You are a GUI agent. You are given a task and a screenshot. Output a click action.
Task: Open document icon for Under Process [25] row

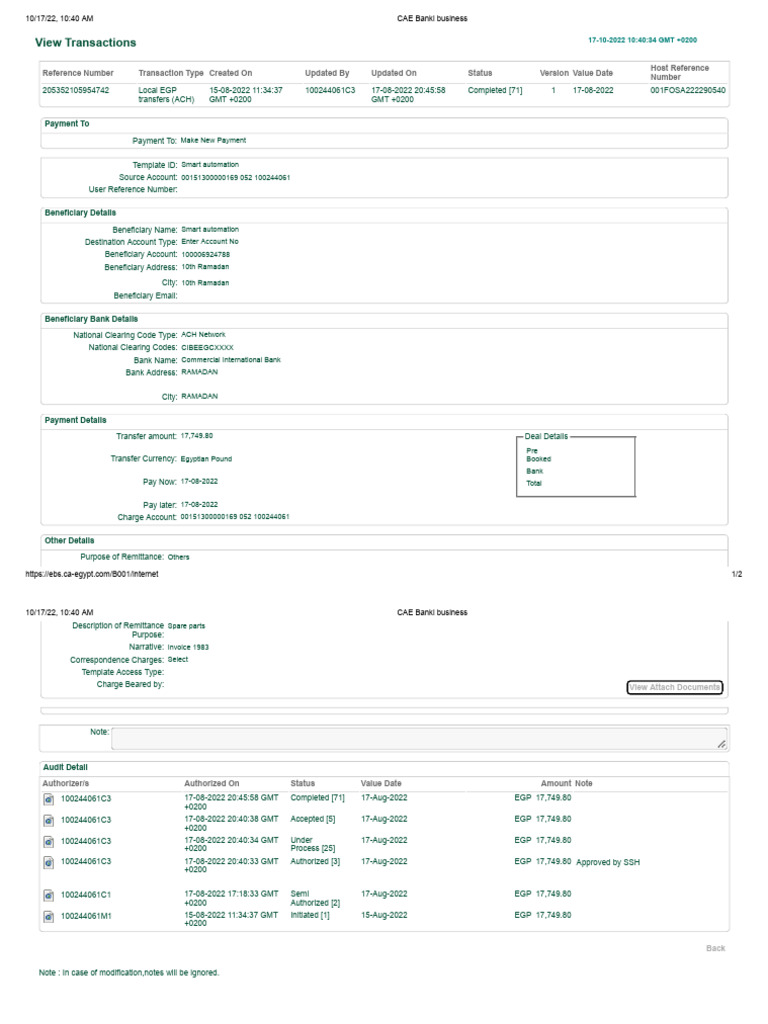(48, 842)
